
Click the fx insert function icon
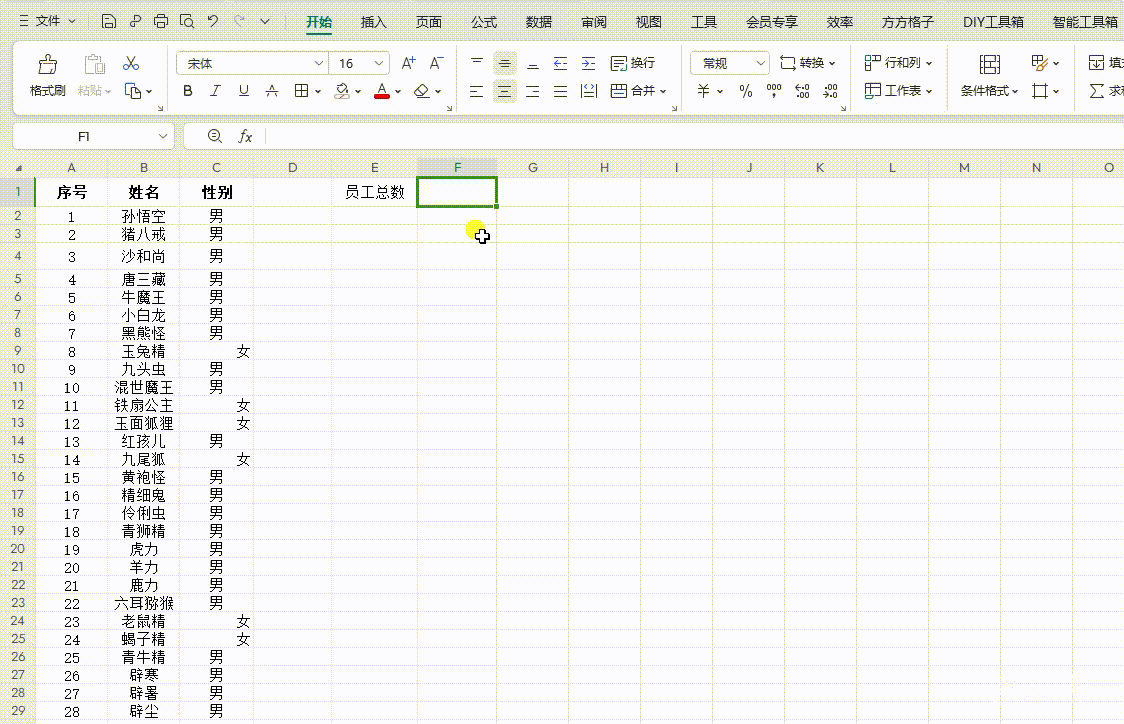pyautogui.click(x=245, y=136)
